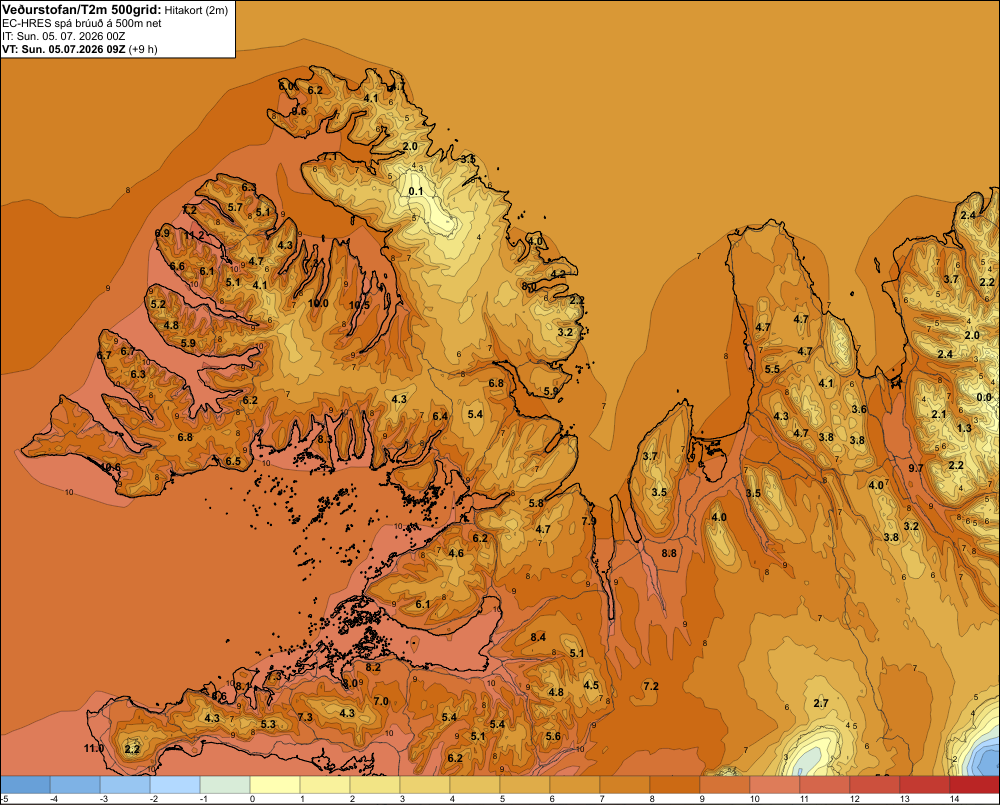Select the 2.2 reading on the Snæfellsnes tip
The height and width of the screenshot is (805, 1000).
(132, 750)
